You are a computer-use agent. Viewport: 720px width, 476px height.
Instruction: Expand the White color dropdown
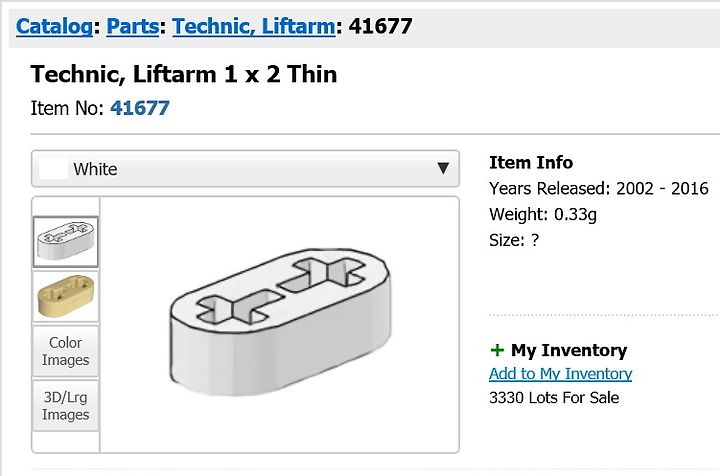point(245,168)
